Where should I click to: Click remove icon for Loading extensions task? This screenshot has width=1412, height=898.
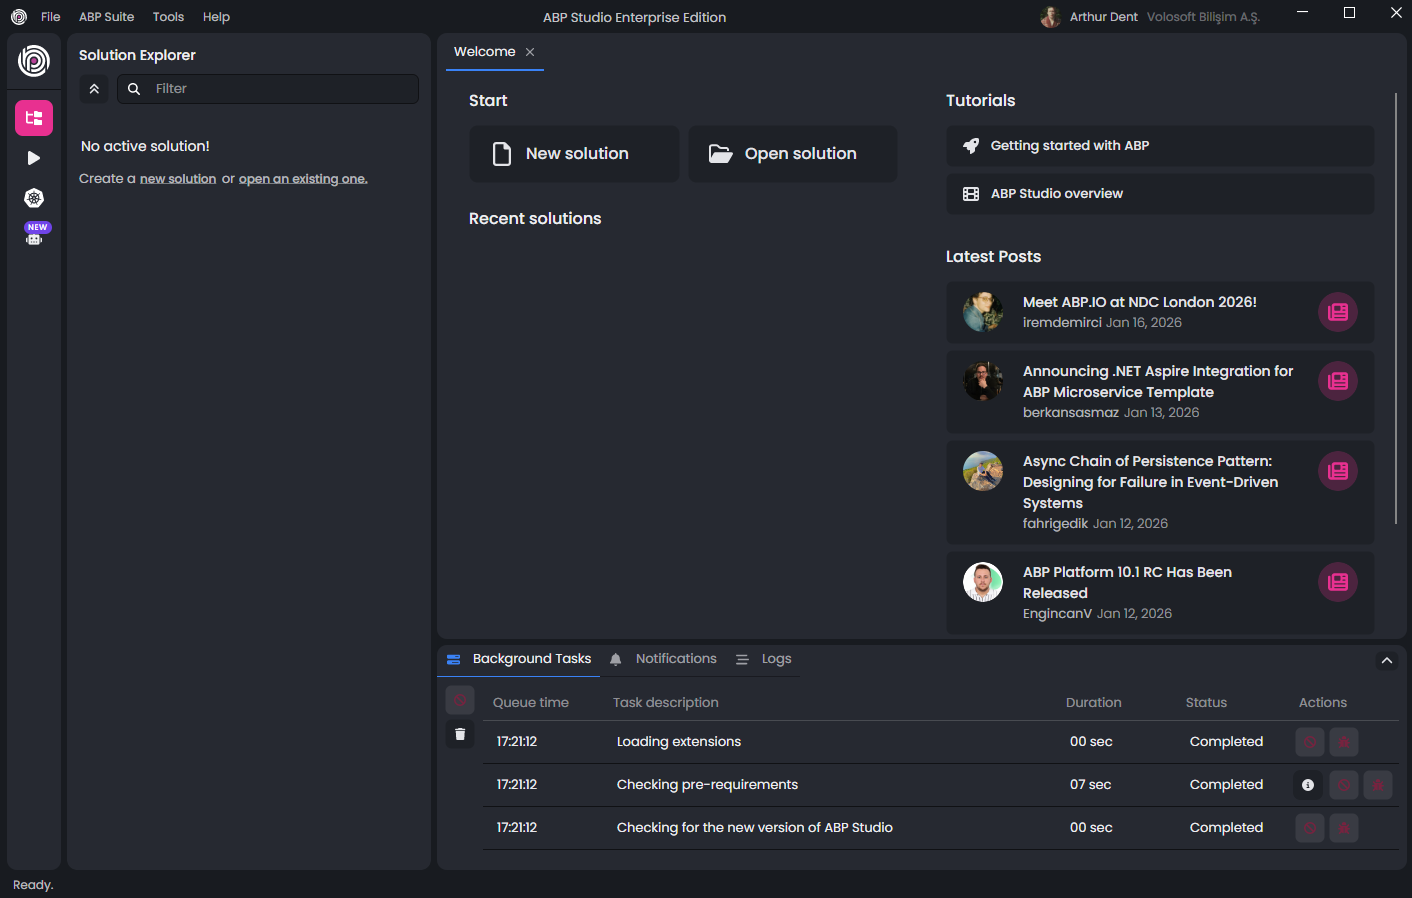[x=1344, y=742]
